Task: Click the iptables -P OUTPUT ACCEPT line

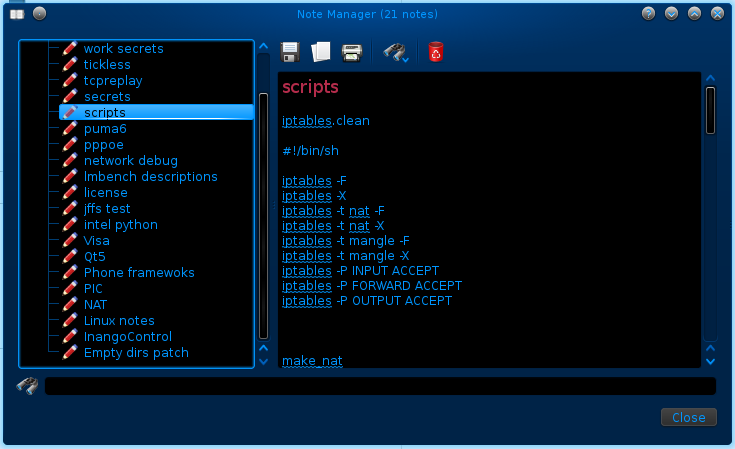Action: tap(367, 301)
